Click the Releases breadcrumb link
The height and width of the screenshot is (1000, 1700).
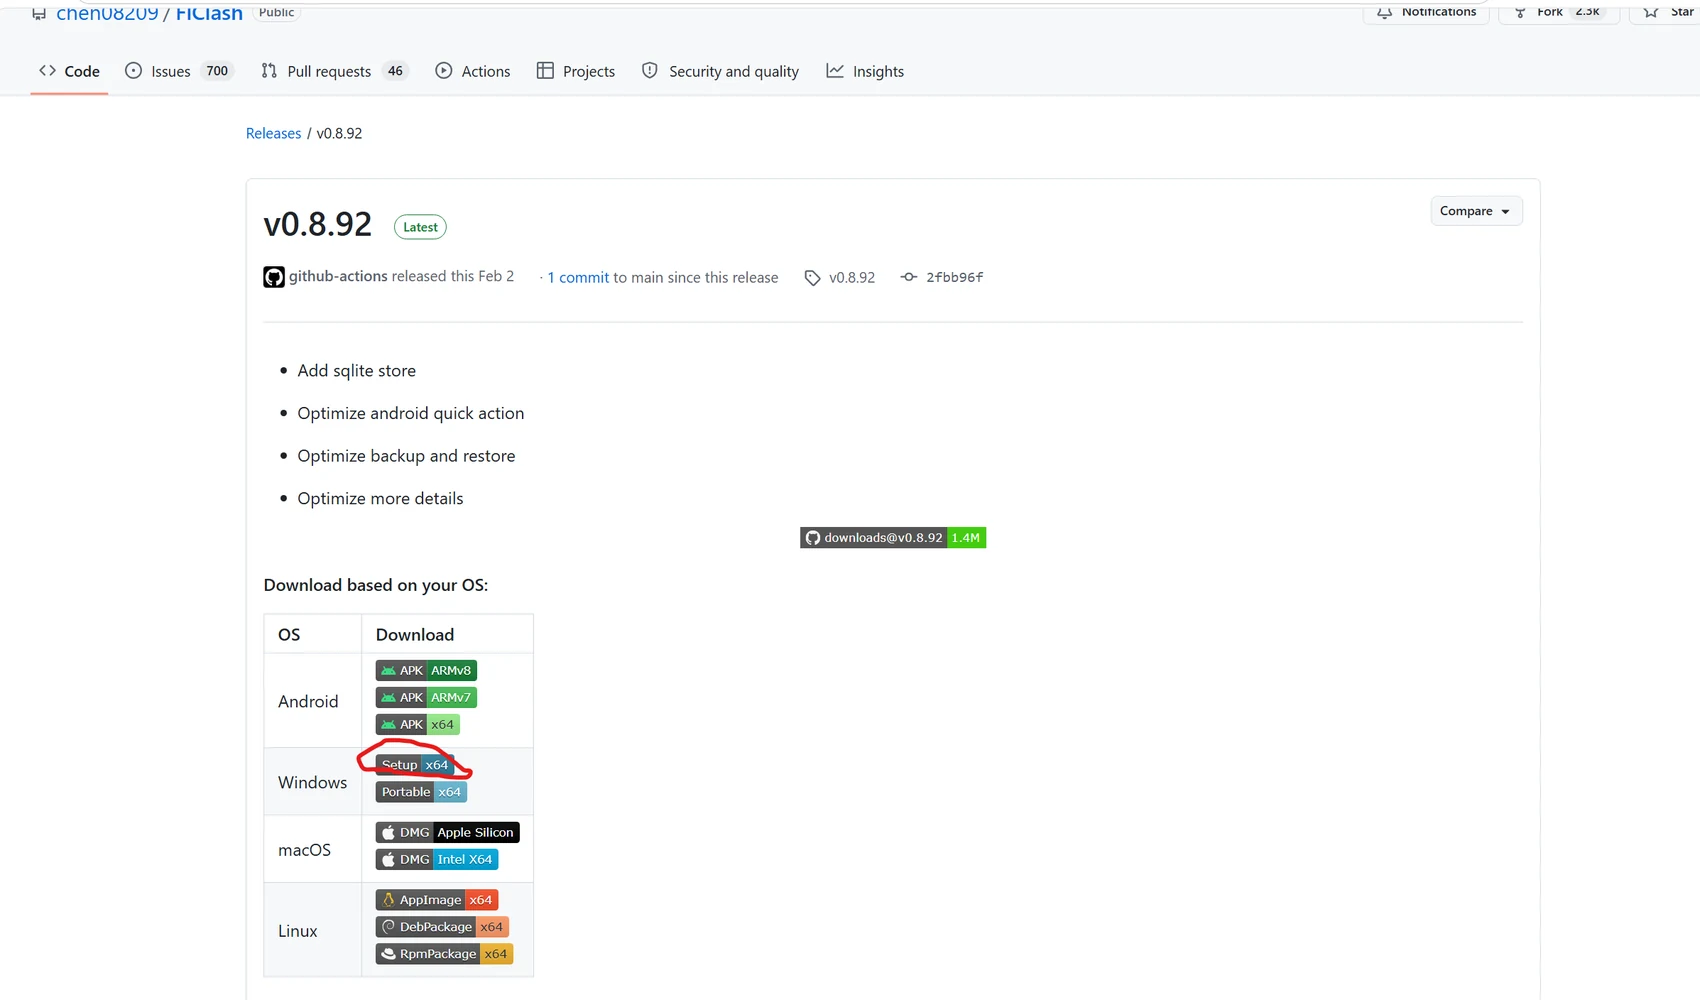click(273, 133)
